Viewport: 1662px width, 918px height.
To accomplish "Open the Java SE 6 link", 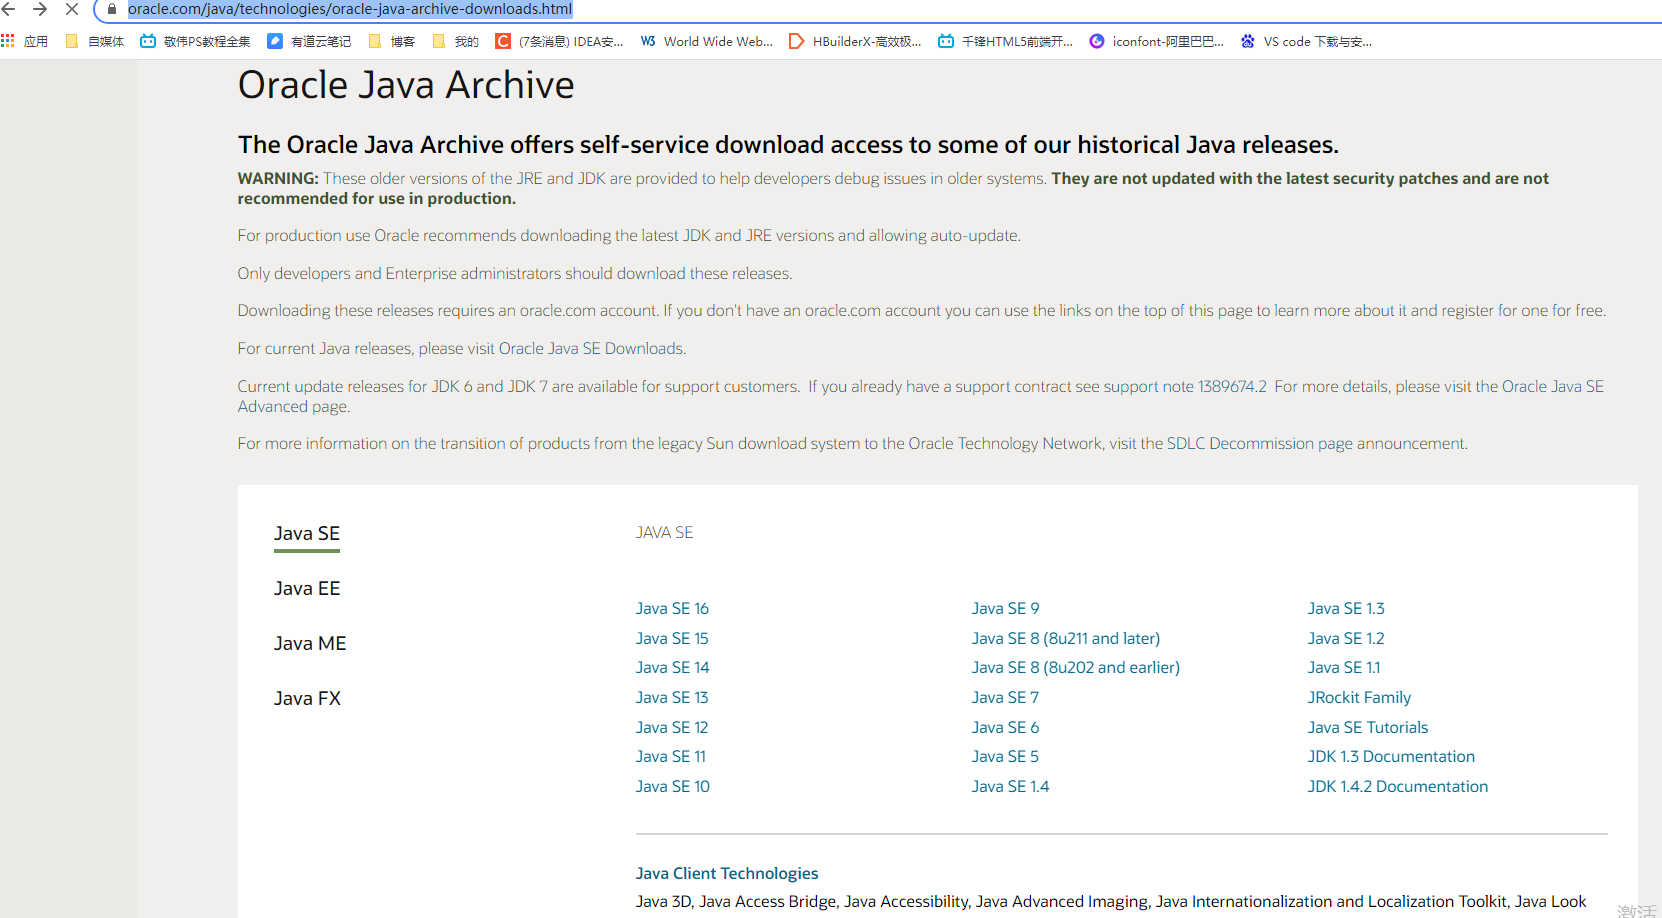I will pos(1005,728).
